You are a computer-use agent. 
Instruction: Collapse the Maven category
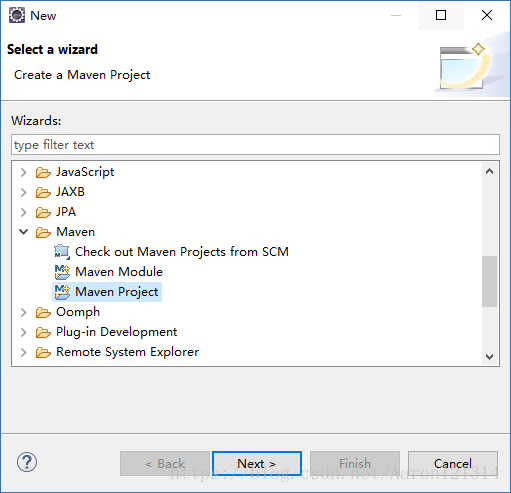click(x=24, y=232)
